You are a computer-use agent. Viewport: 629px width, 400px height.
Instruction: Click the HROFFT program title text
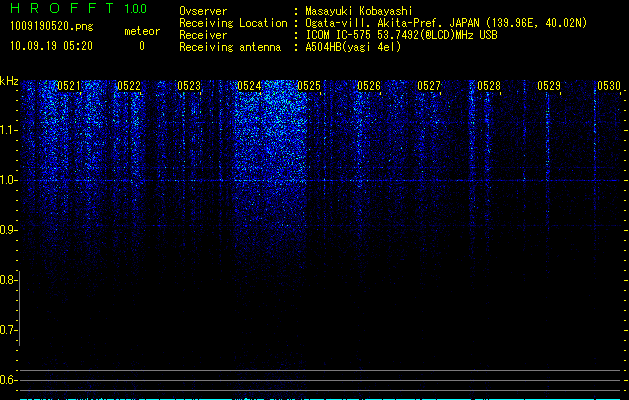[62, 8]
